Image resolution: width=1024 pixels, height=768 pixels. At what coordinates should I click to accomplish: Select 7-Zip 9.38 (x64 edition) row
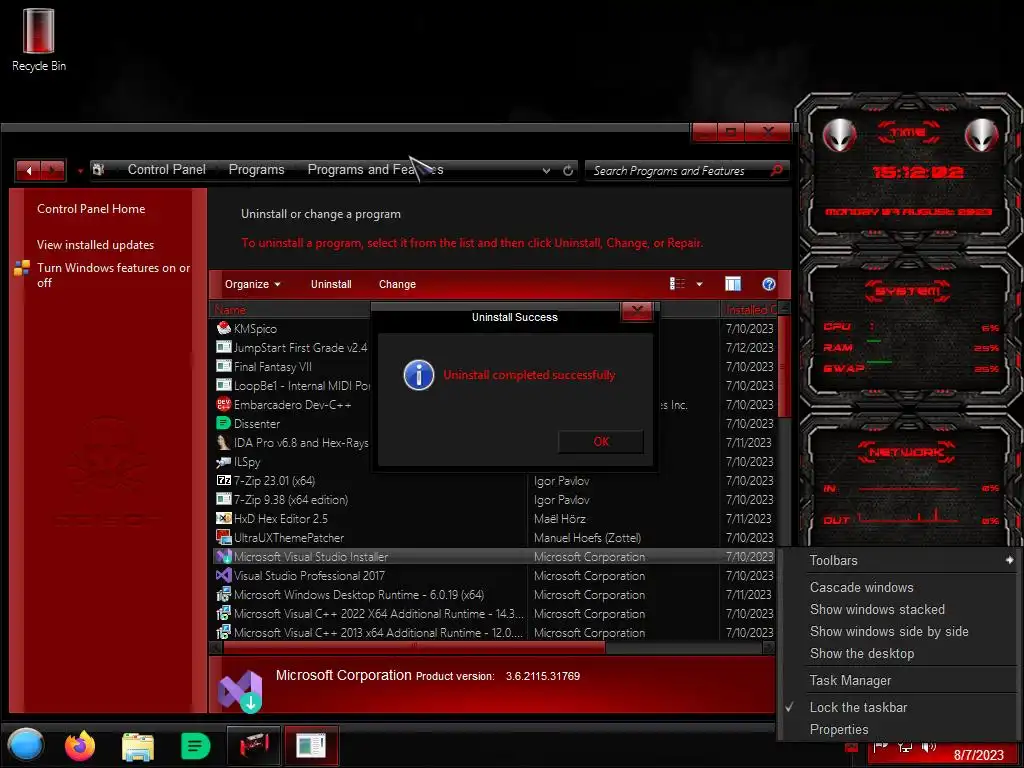coord(494,500)
